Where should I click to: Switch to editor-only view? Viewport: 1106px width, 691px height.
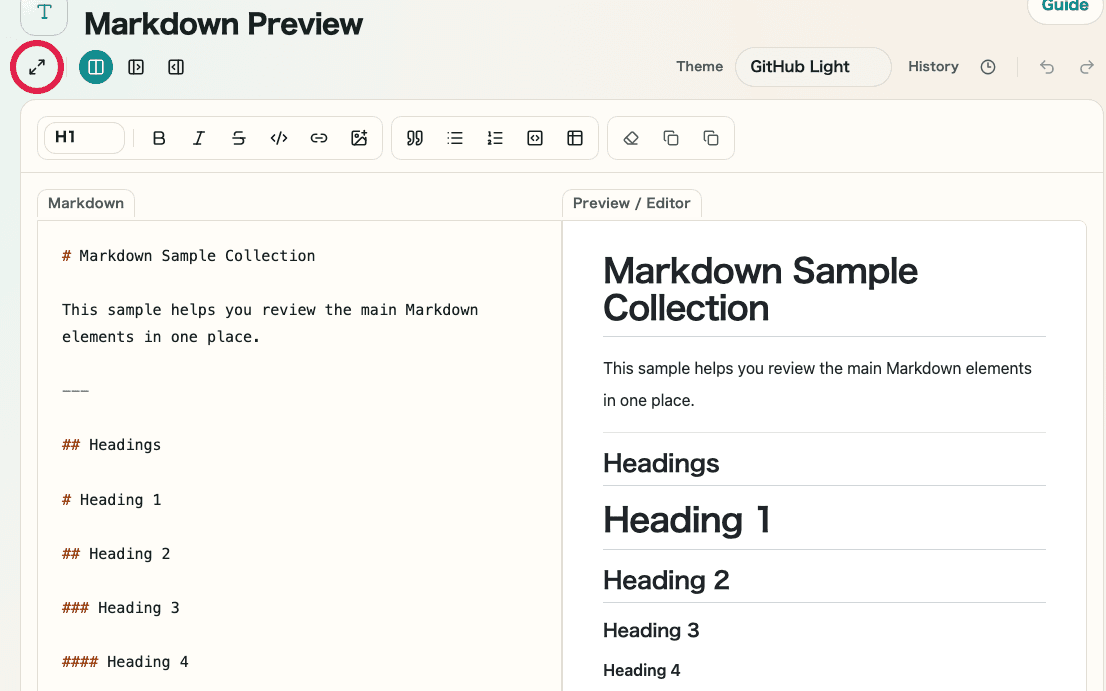[136, 67]
